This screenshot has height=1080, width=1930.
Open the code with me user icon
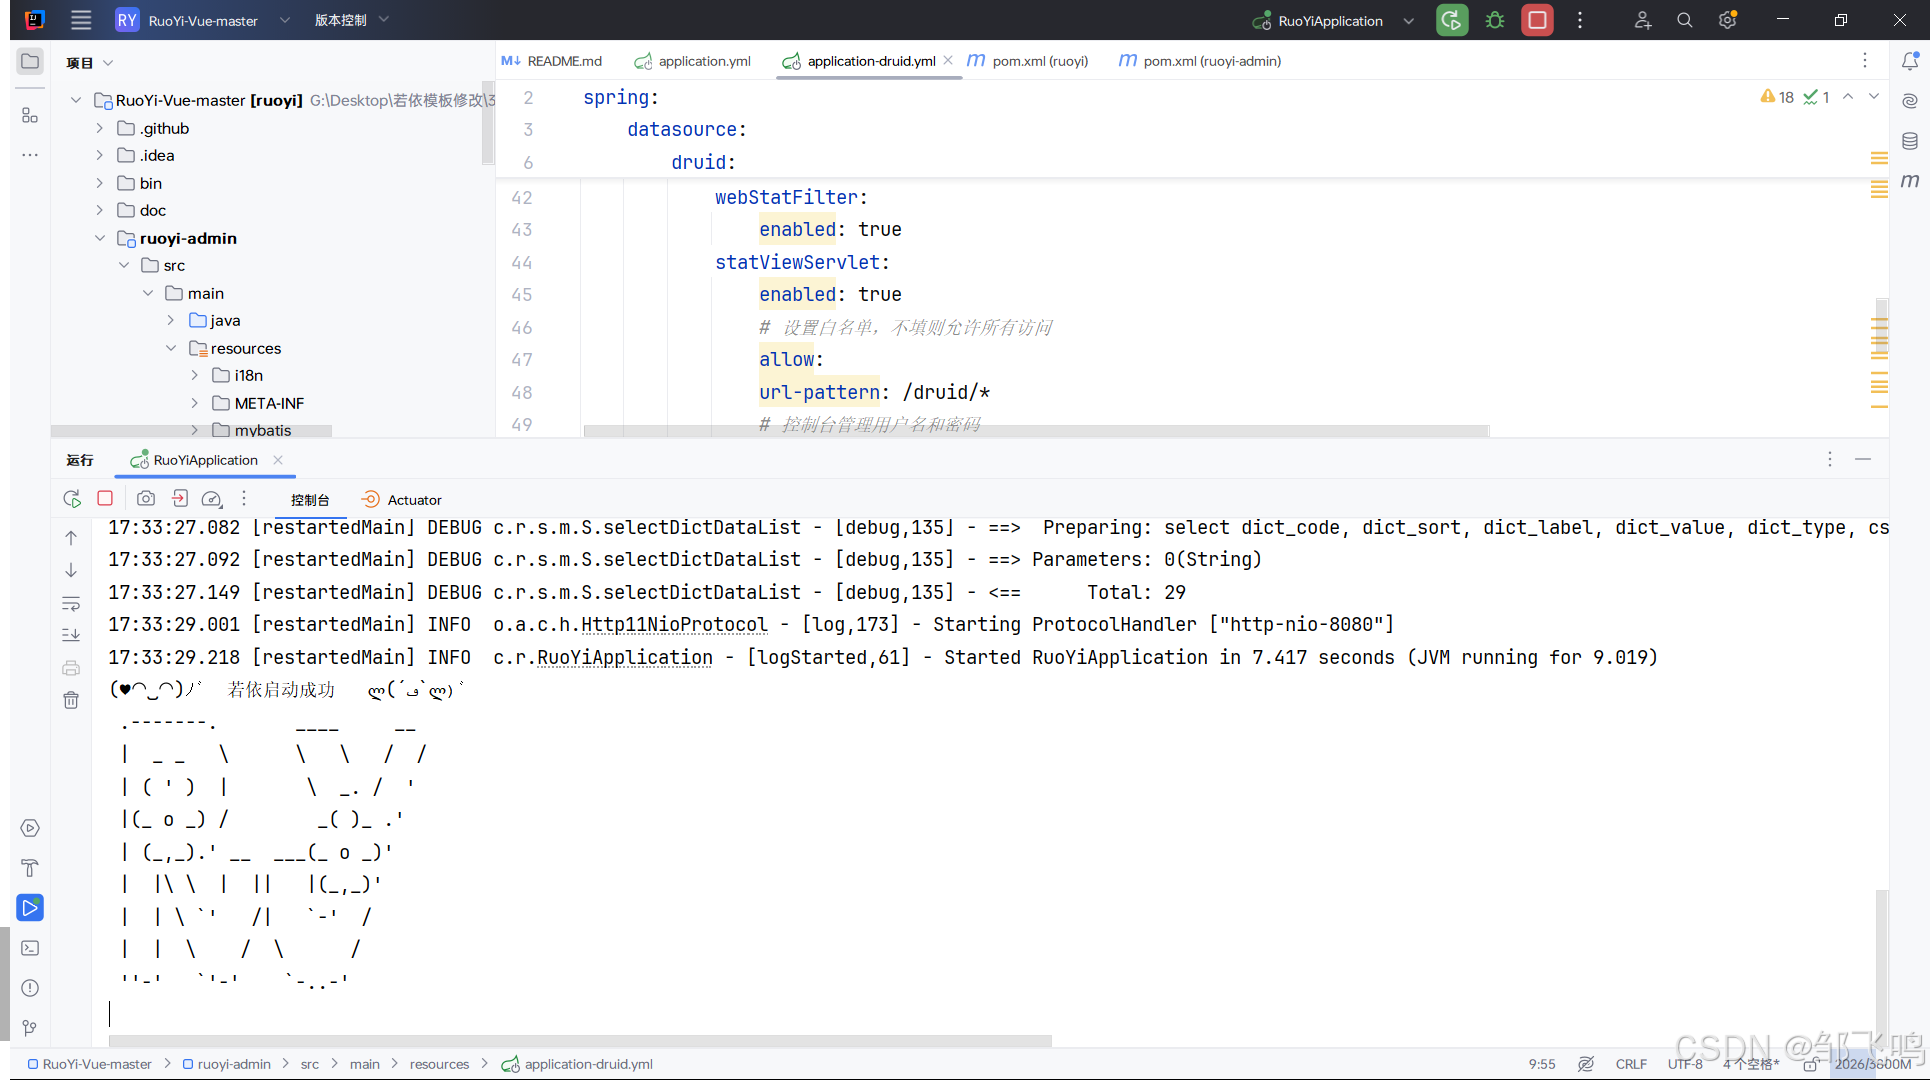pos(1643,20)
